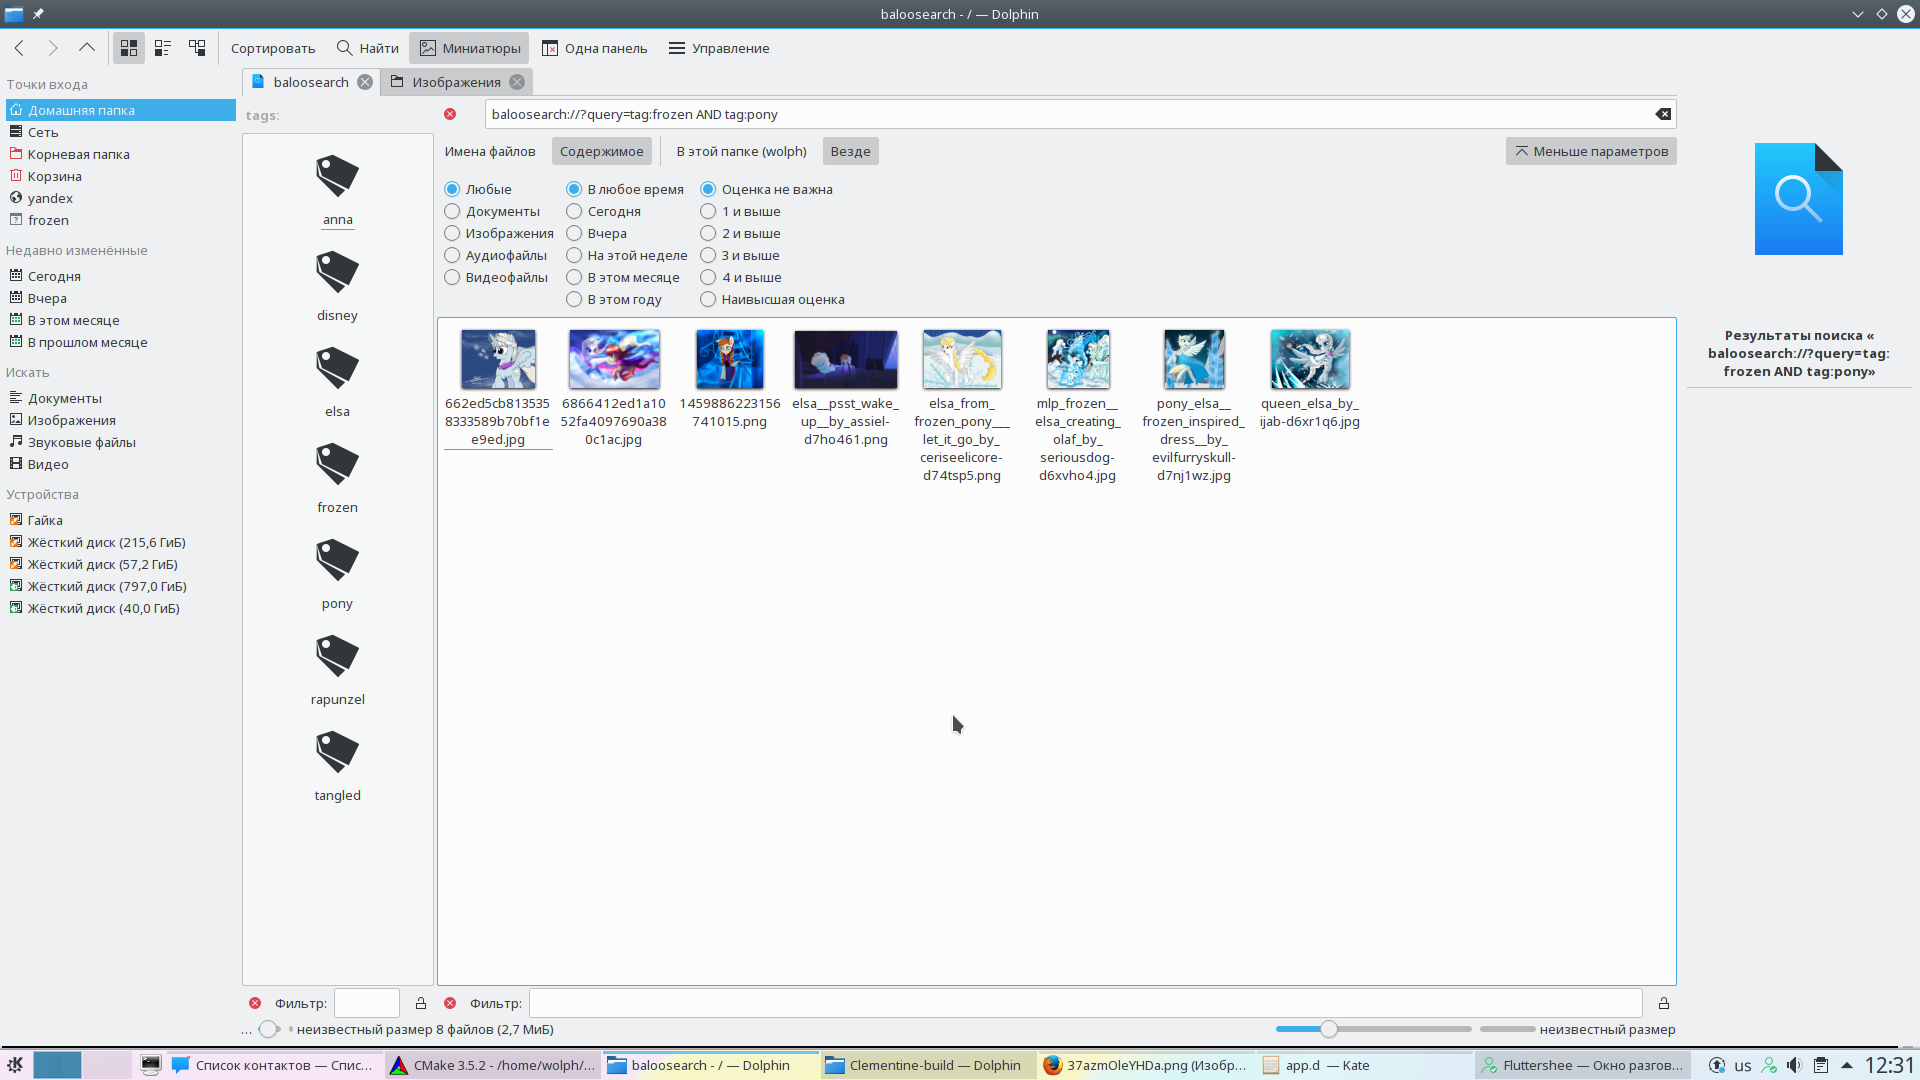Select the disney tag icon
Viewport: 1920px width, 1080px height.
pyautogui.click(x=337, y=272)
